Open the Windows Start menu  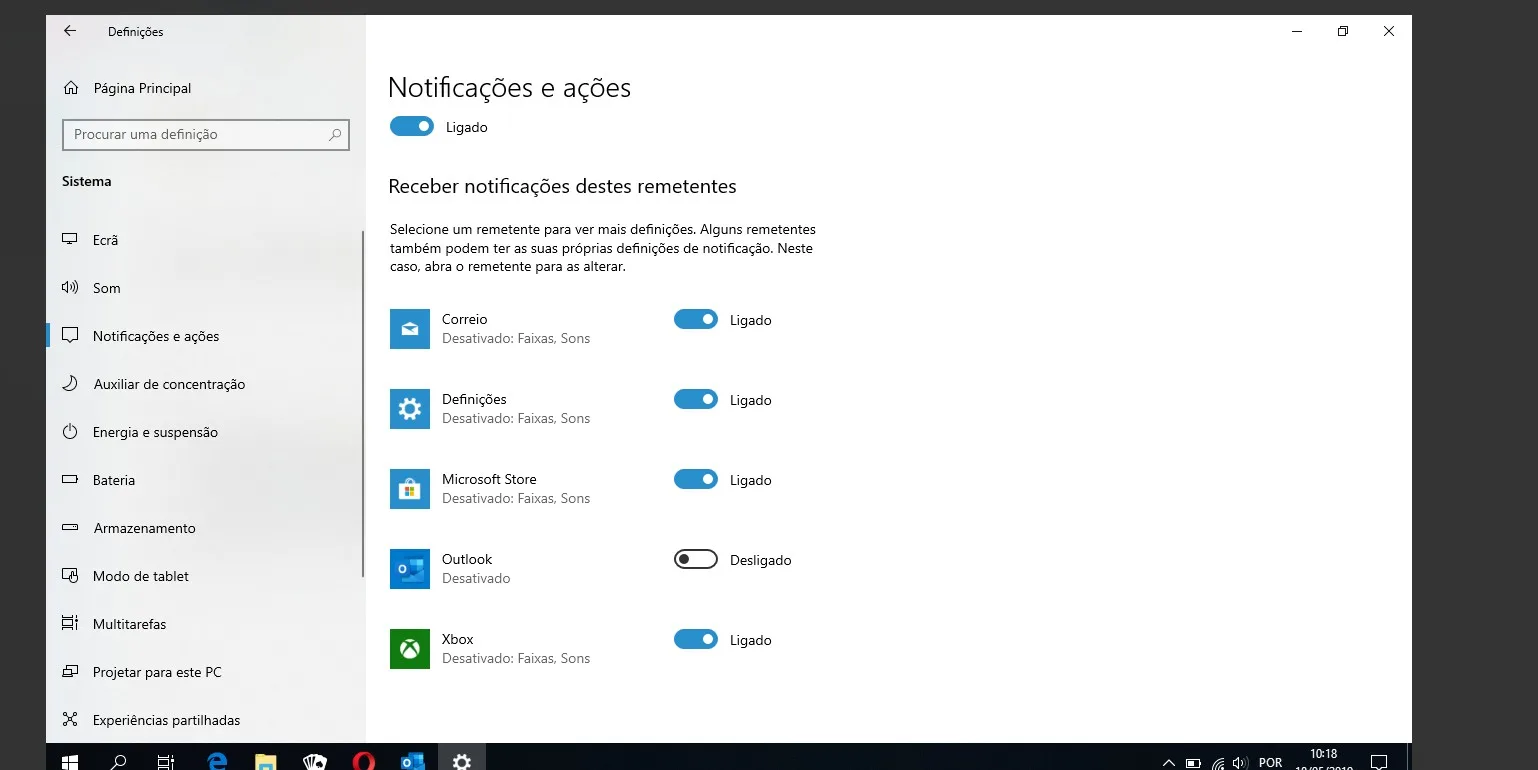coord(70,762)
